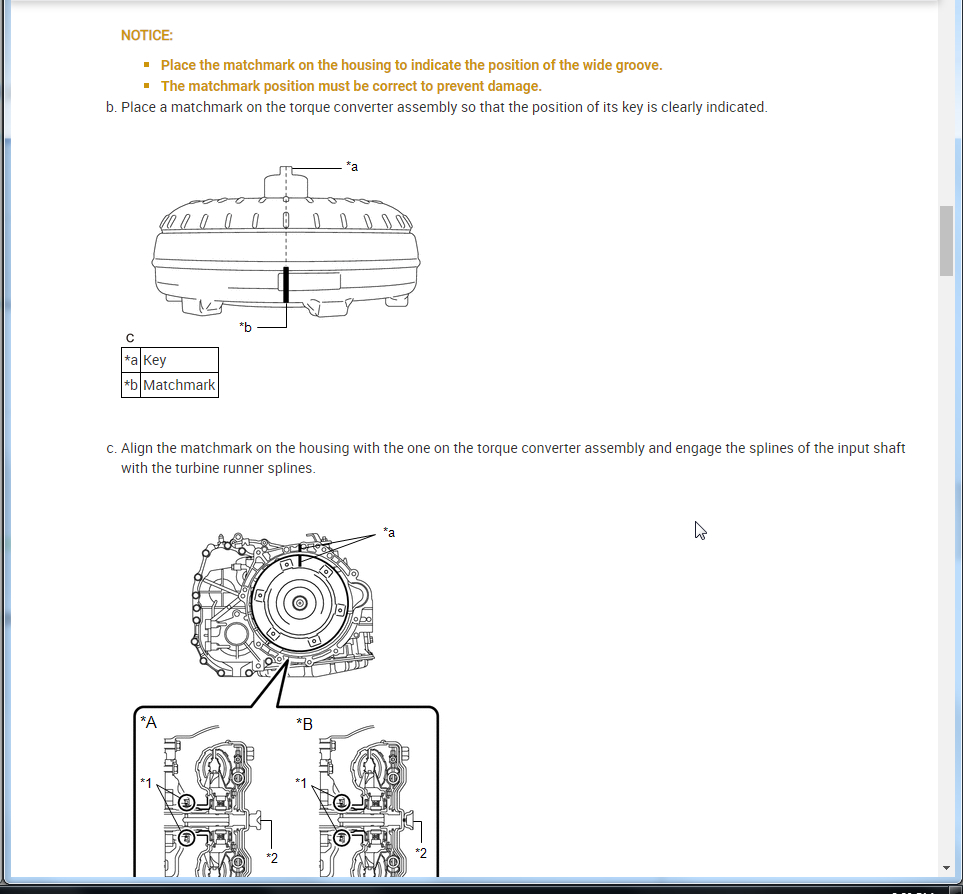
Task: Click the '*b' label under torque converter
Action: (246, 327)
